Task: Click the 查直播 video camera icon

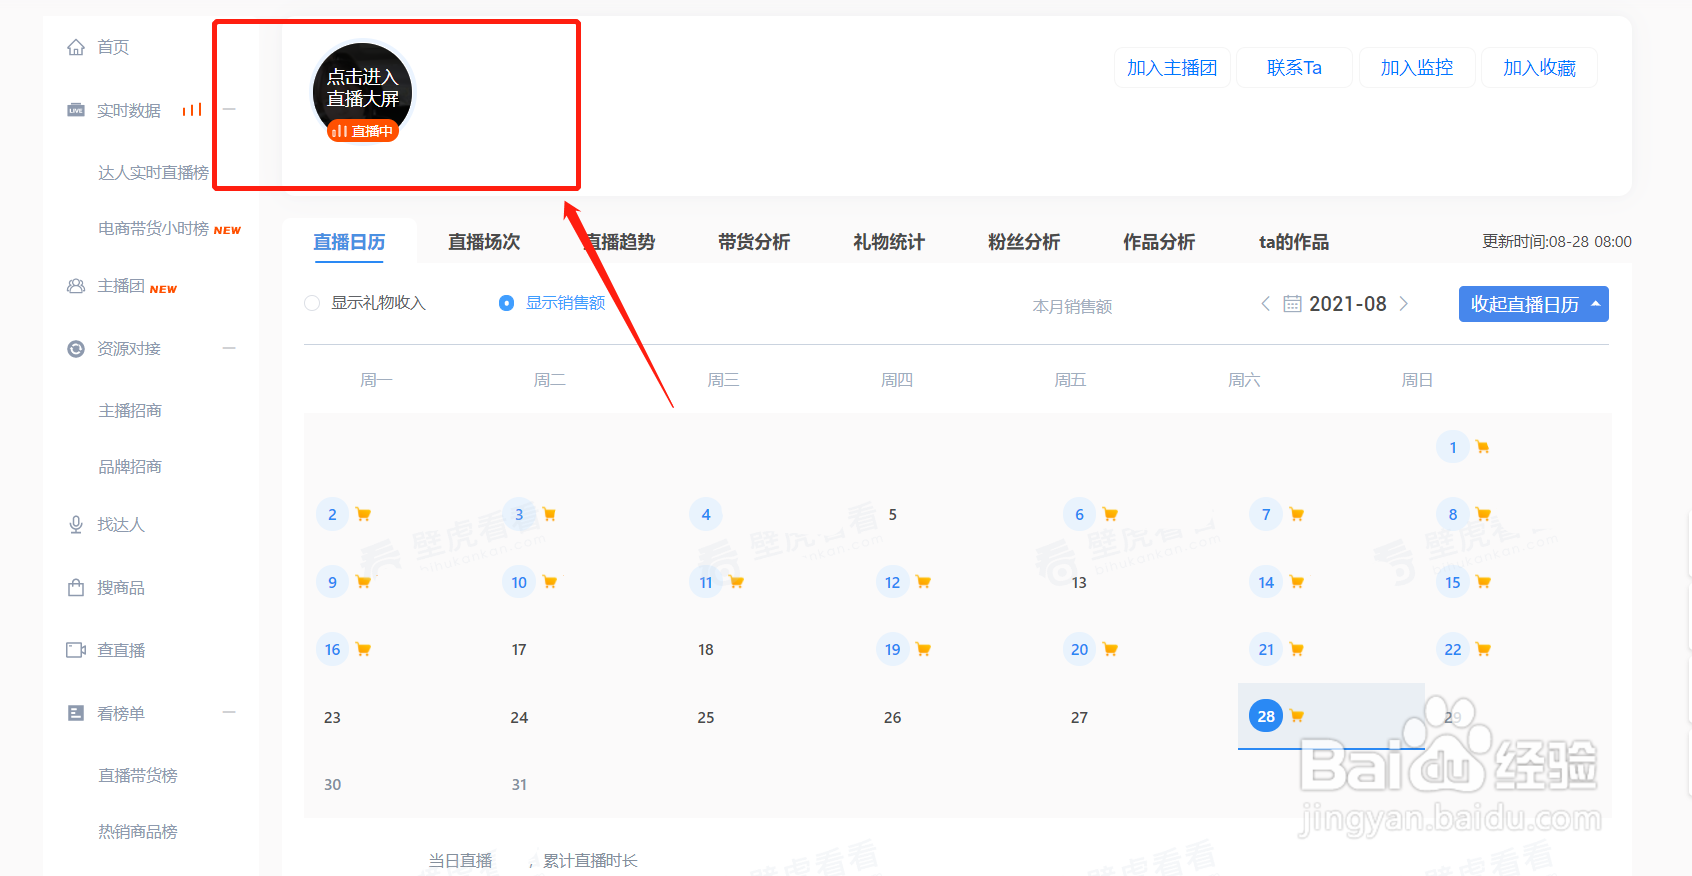Action: [76, 650]
